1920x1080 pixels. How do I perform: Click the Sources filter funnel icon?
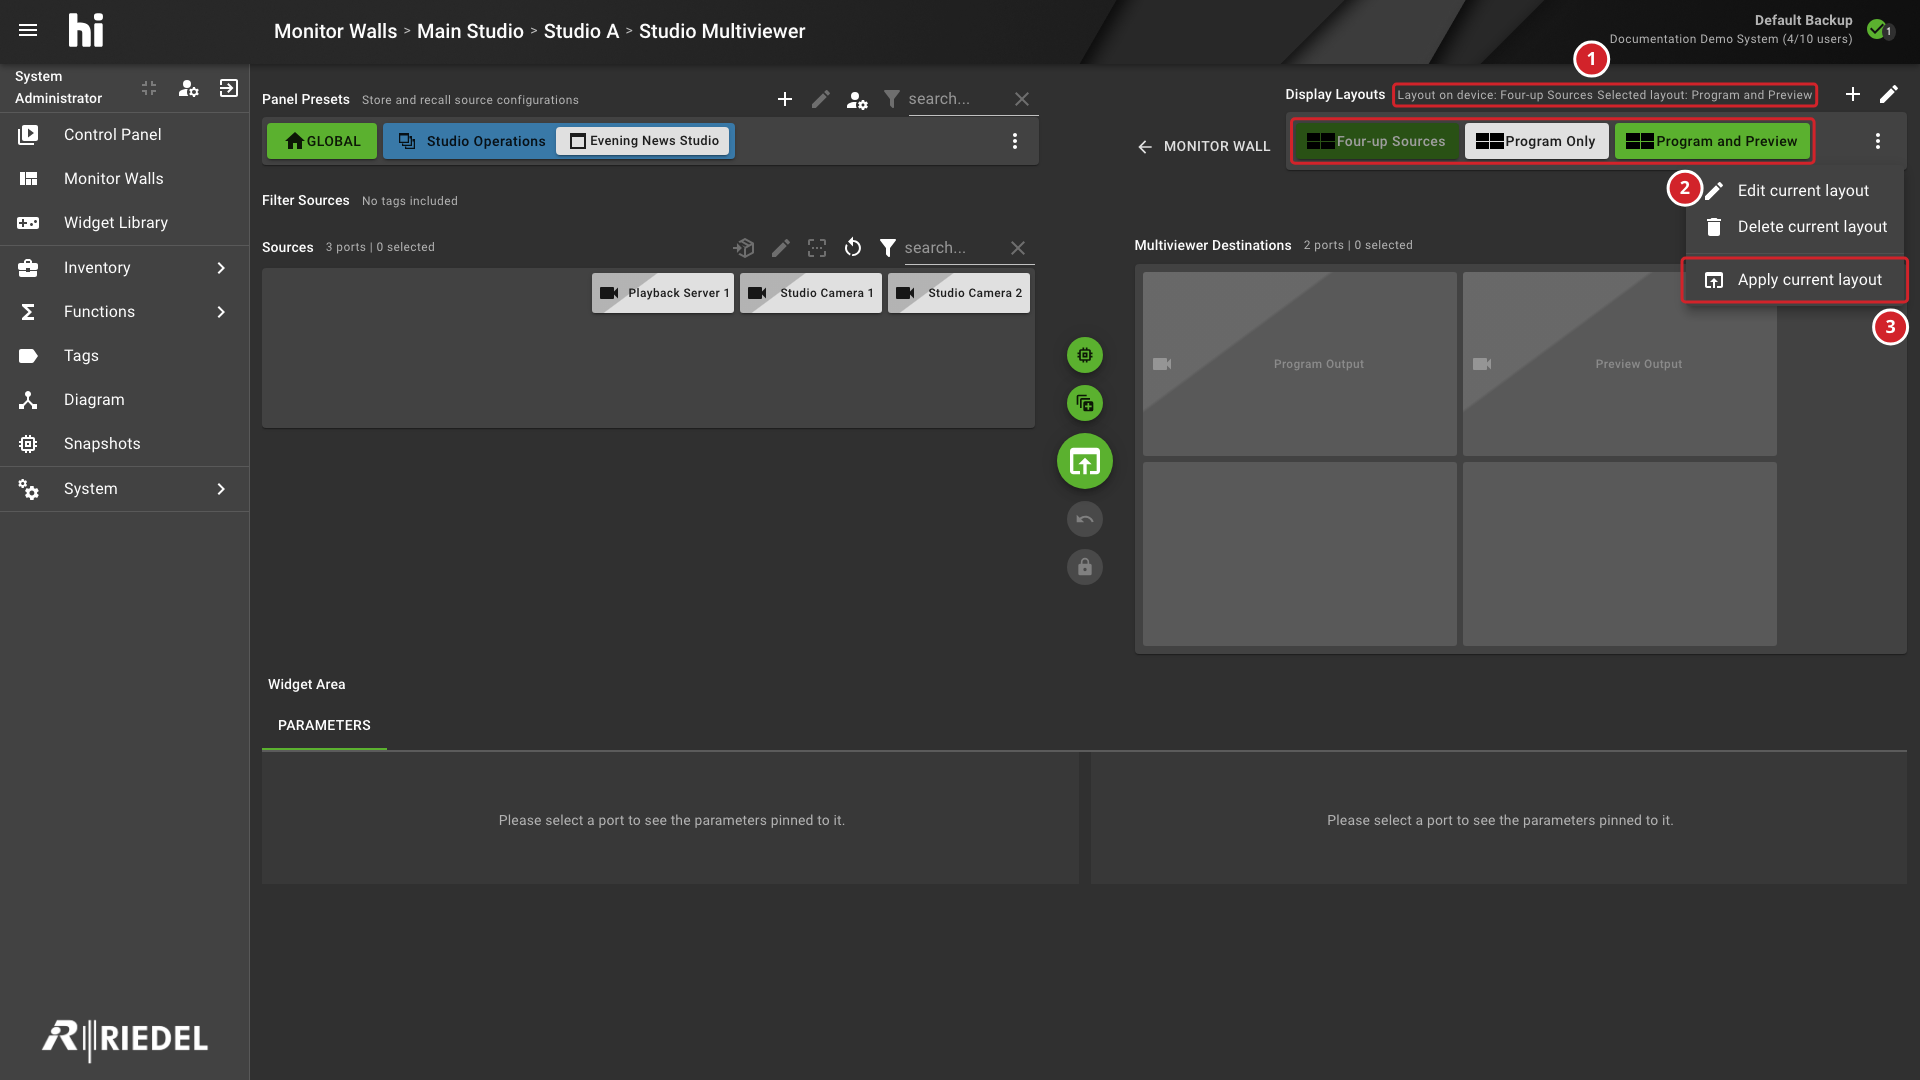[x=887, y=247]
